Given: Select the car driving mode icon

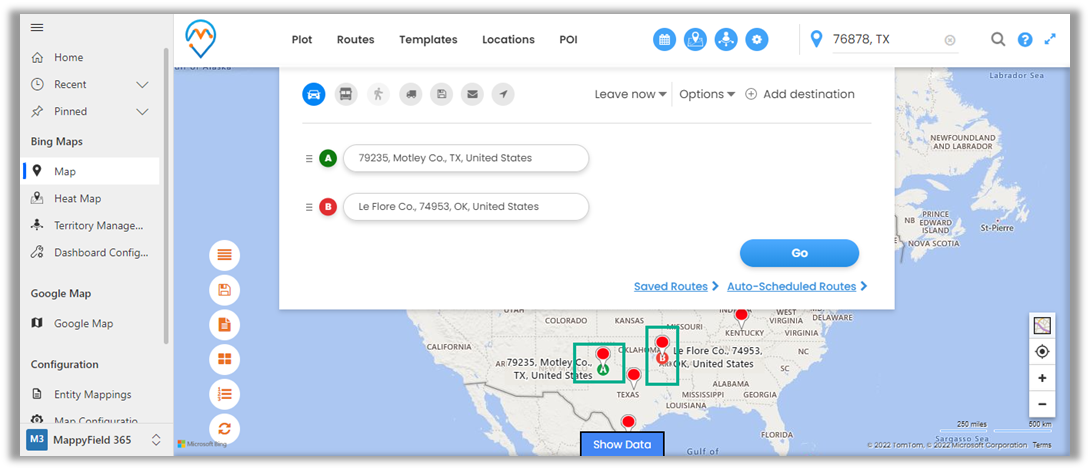Looking at the screenshot, I should (x=314, y=94).
